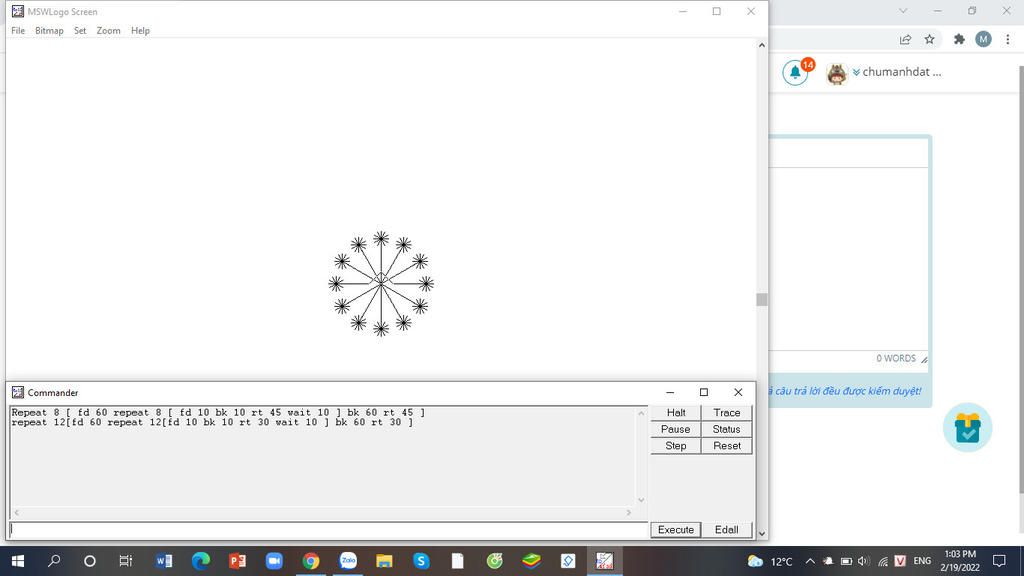Open the Windows Start menu
The height and width of the screenshot is (576, 1024).
click(18, 561)
